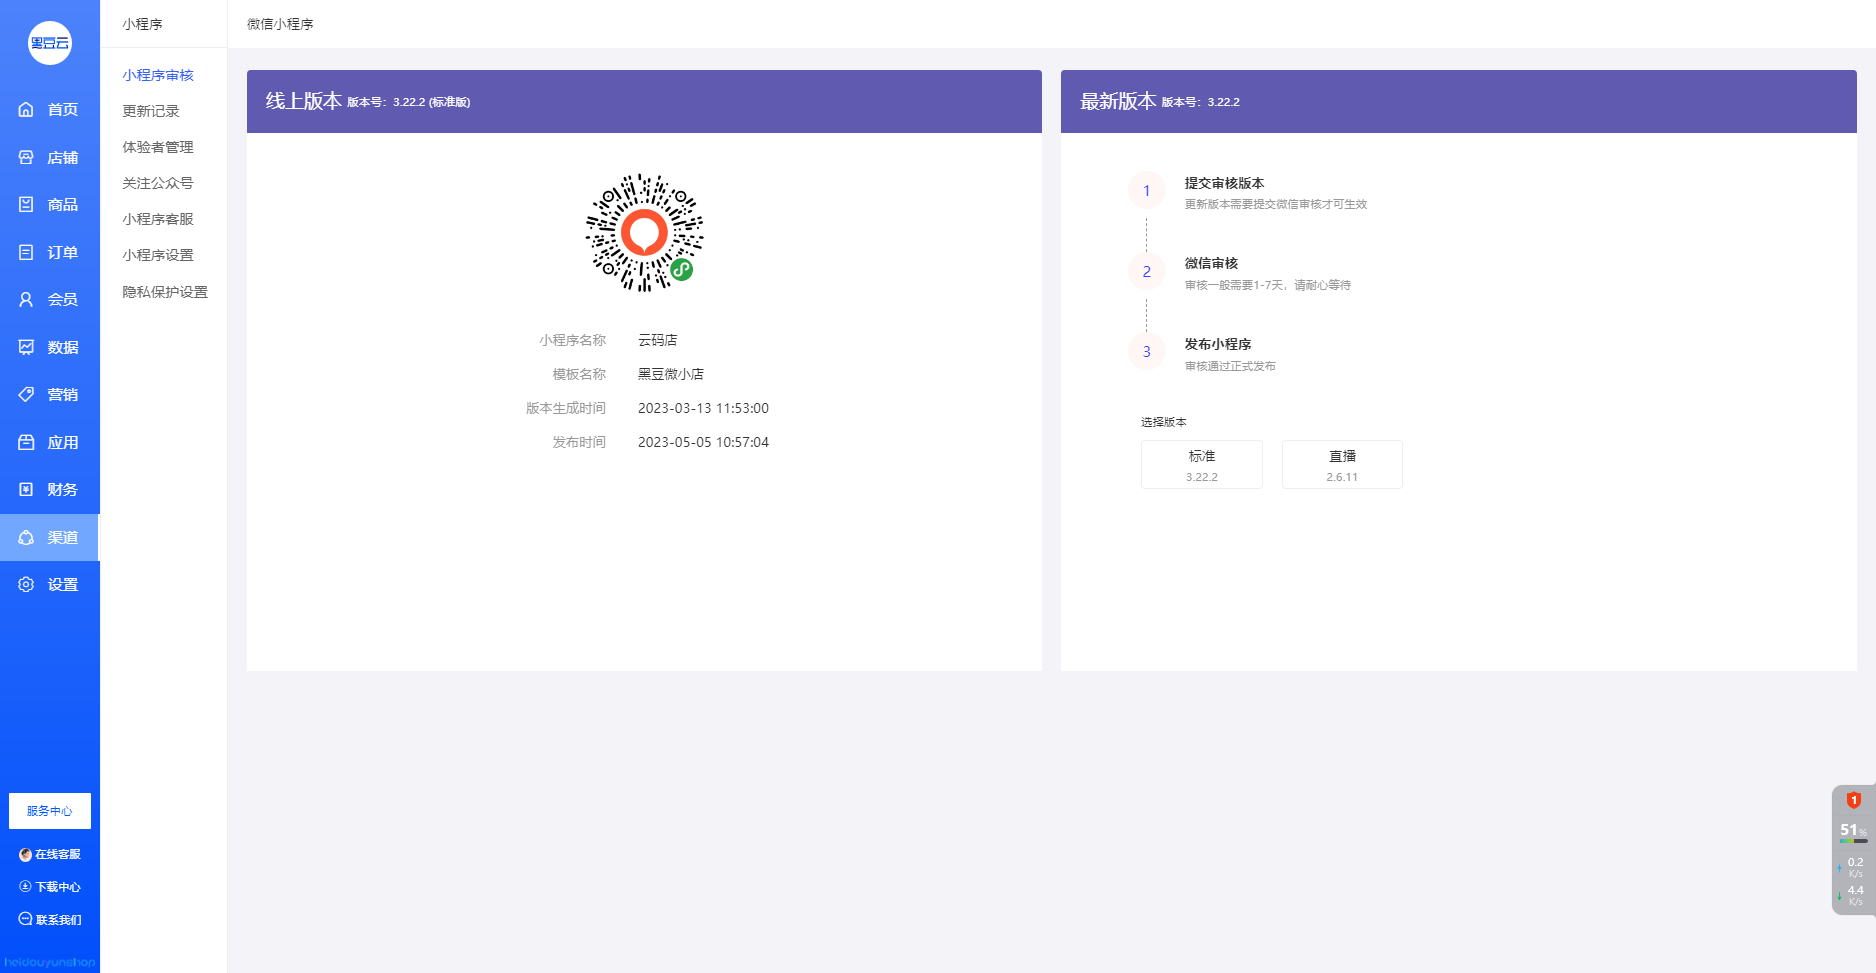Select the 直播 2.6.11 version option
1876x973 pixels.
point(1342,465)
